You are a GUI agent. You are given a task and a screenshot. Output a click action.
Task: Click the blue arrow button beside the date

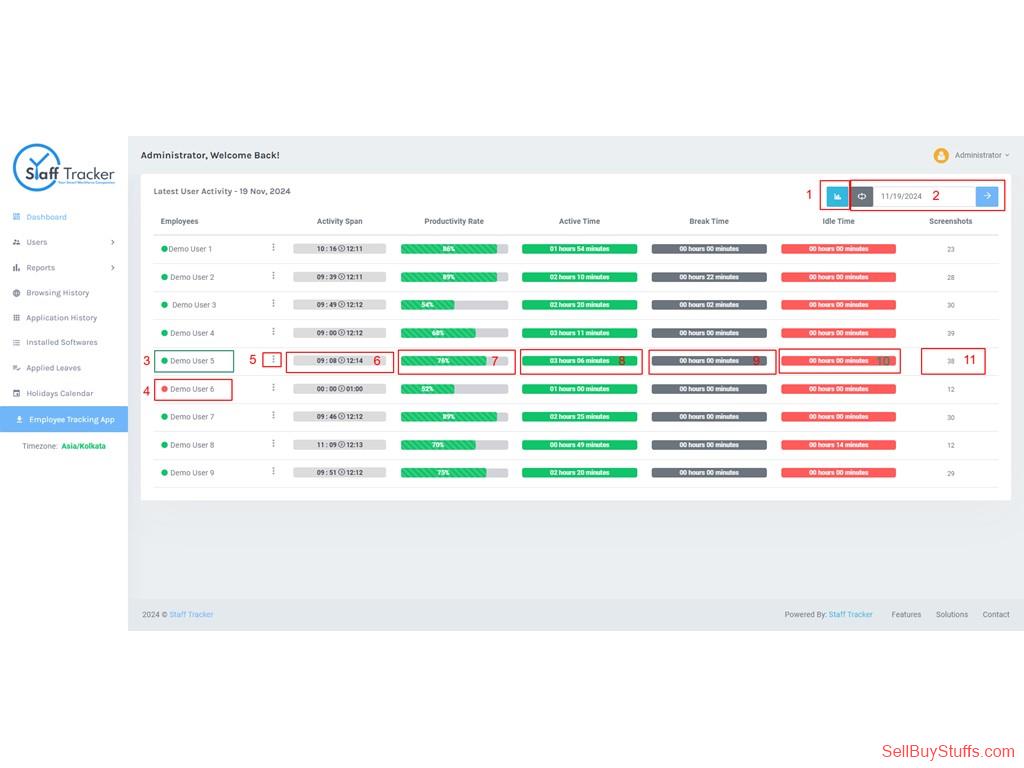(x=988, y=196)
